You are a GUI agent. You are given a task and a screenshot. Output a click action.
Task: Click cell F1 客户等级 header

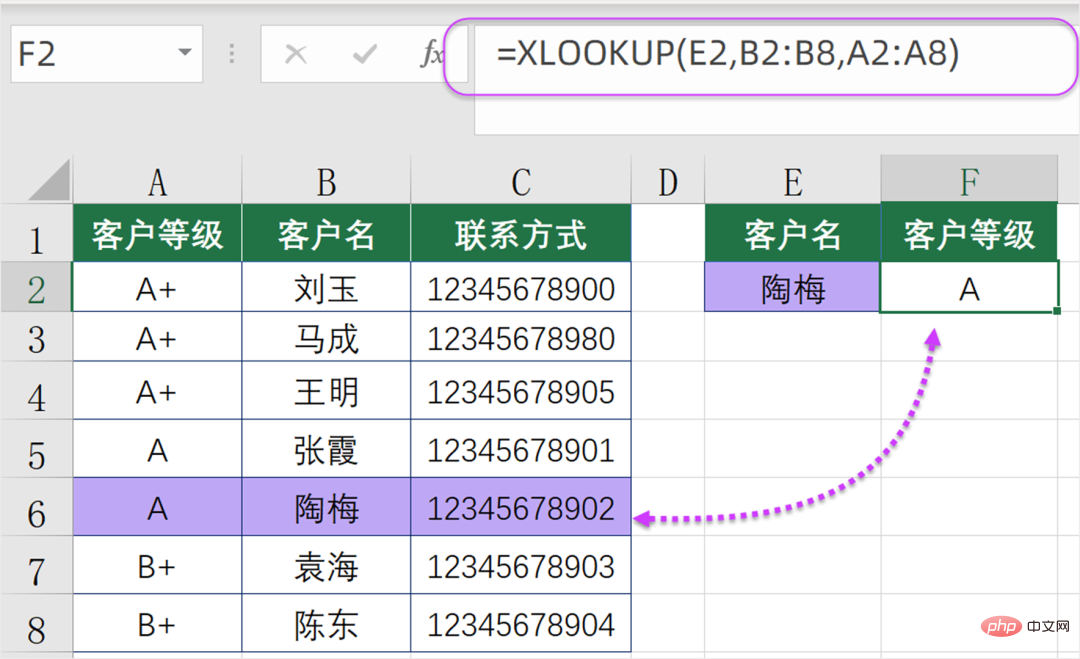[x=969, y=233]
